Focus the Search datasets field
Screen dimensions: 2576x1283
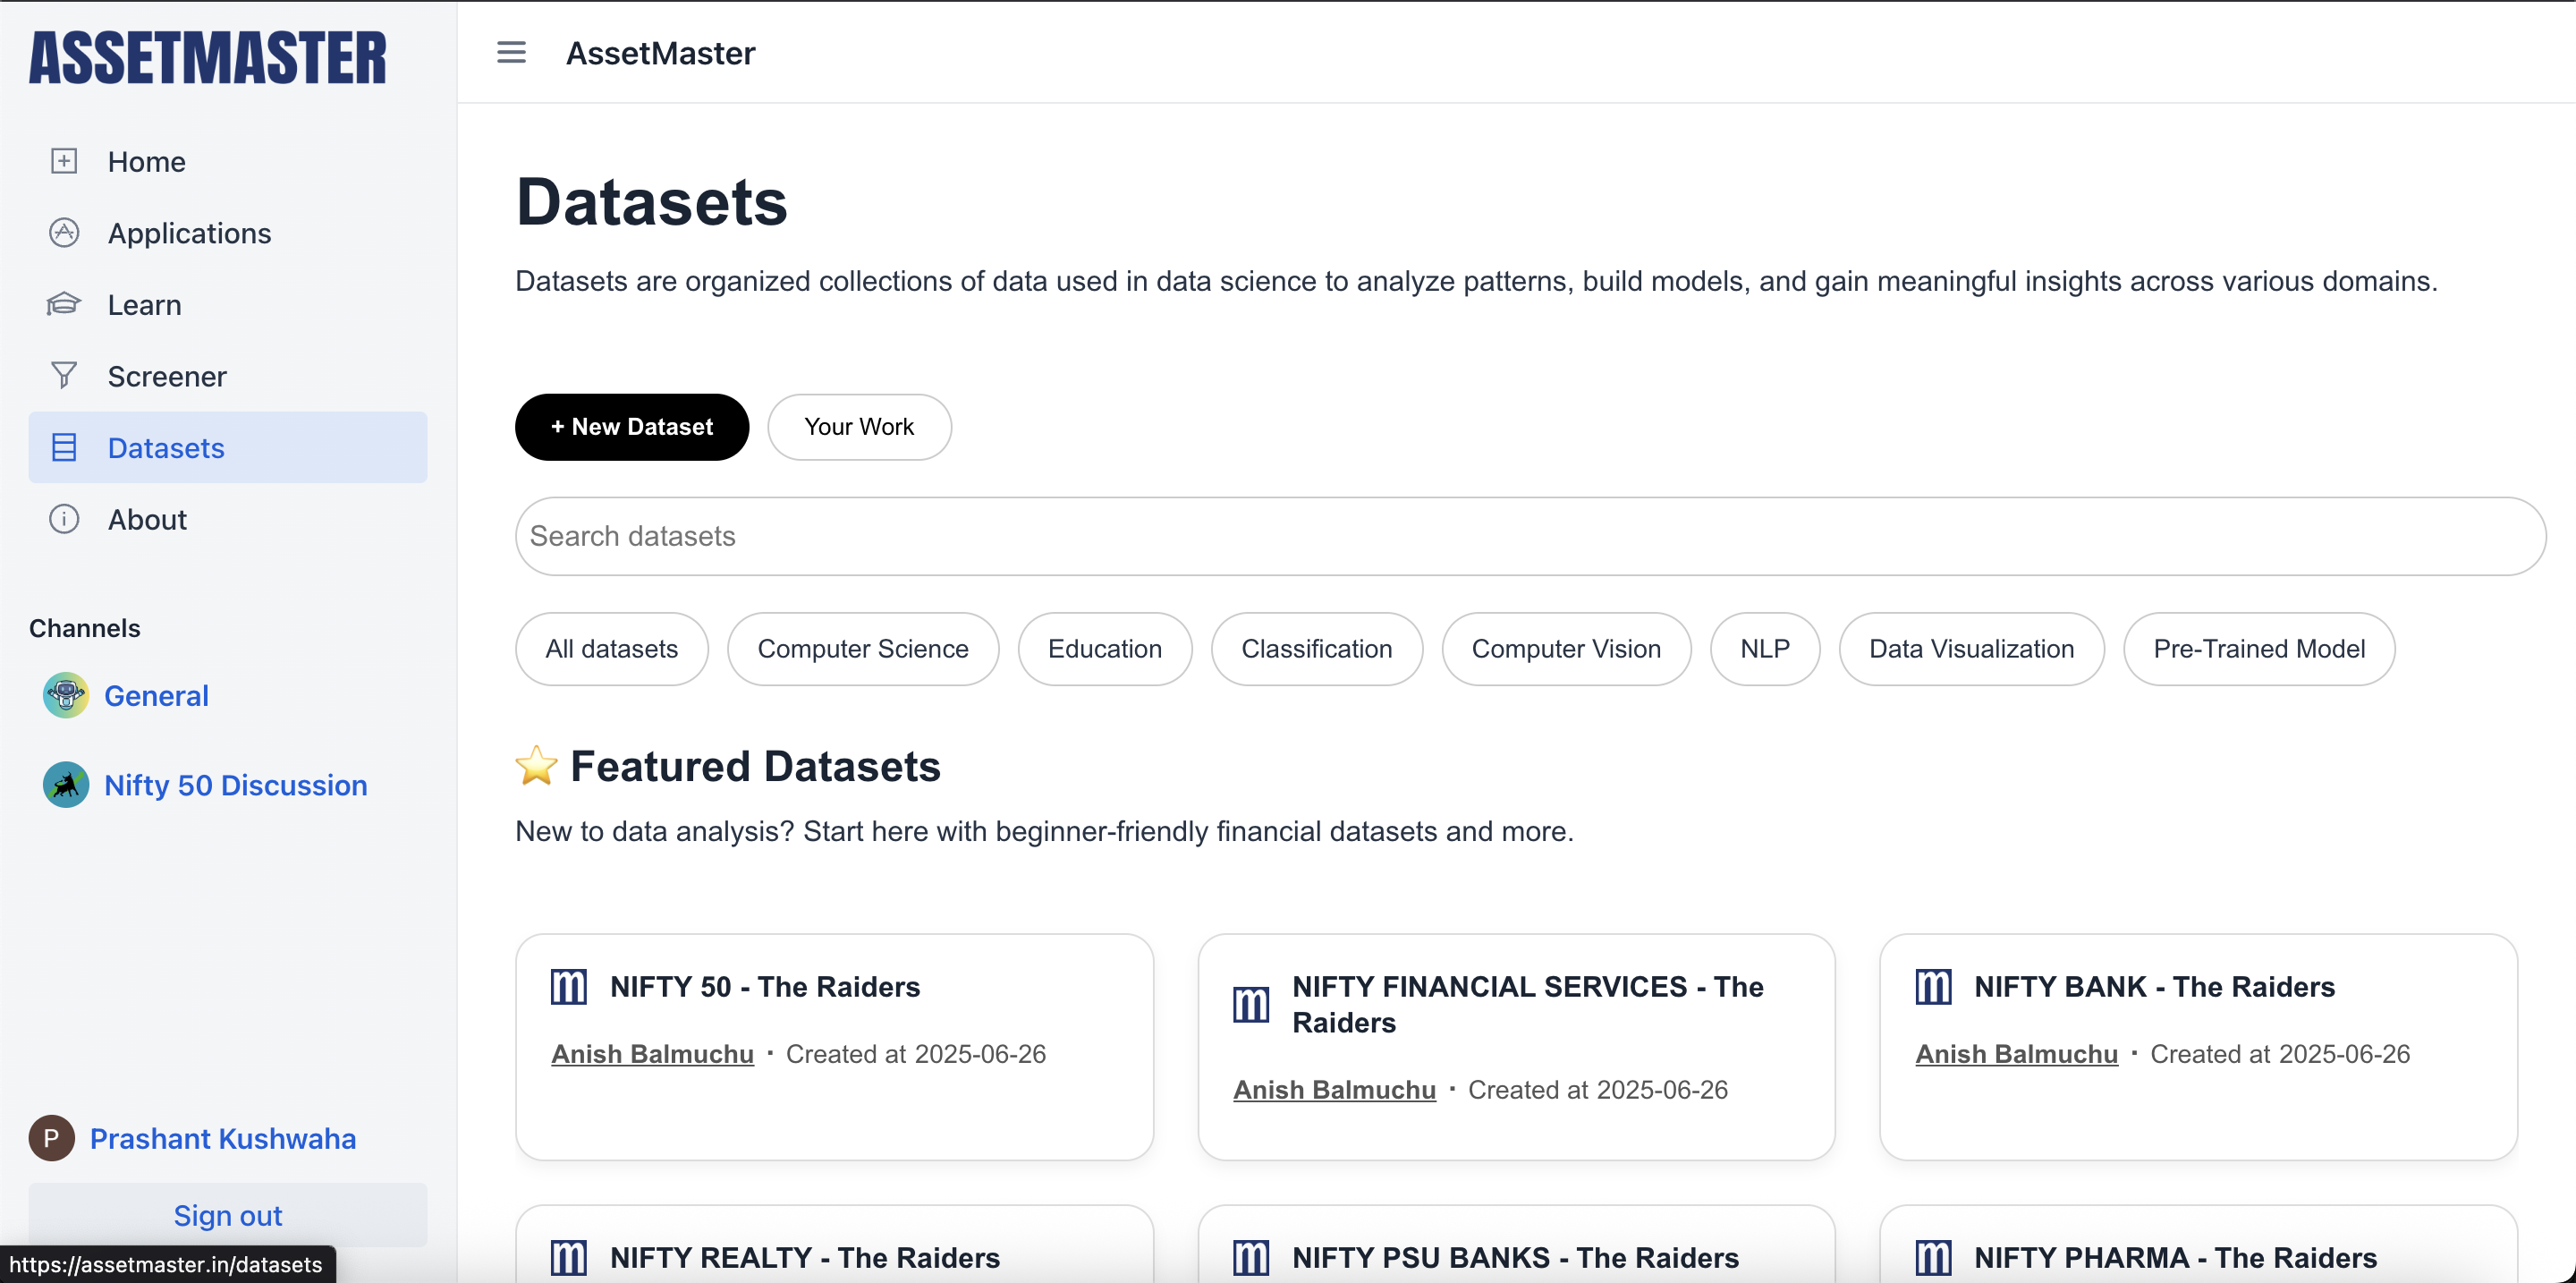coord(1530,536)
